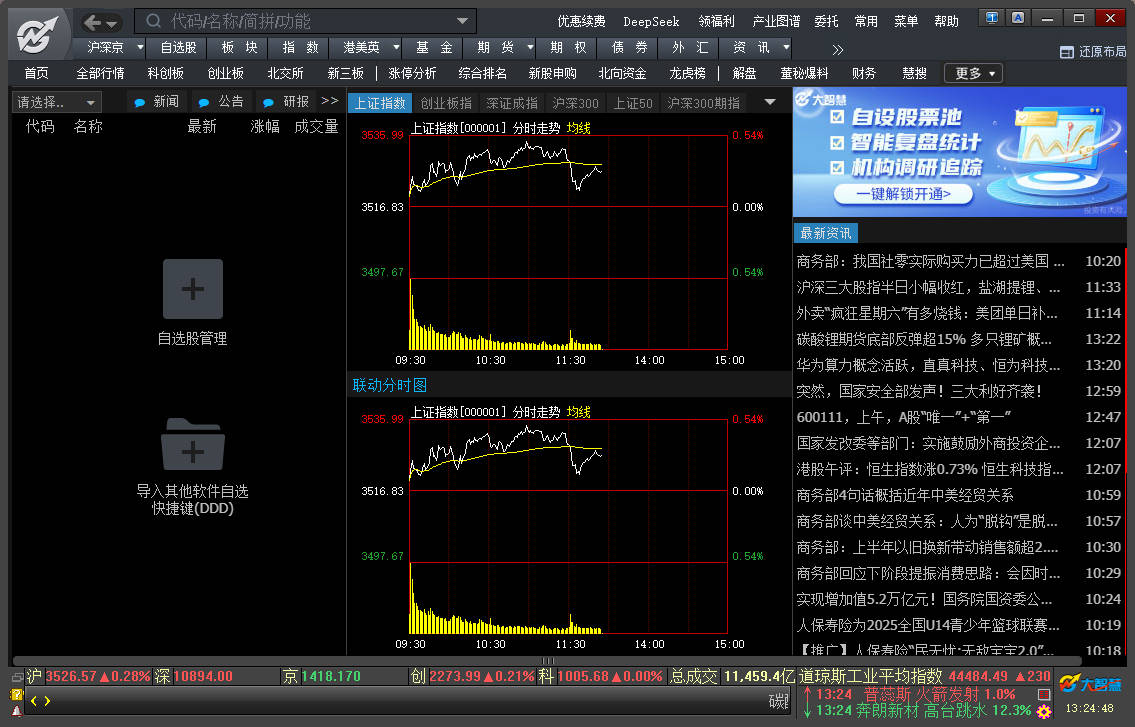Click the '>>' more tabs arrow beside 研报
1135x727 pixels.
pos(330,101)
